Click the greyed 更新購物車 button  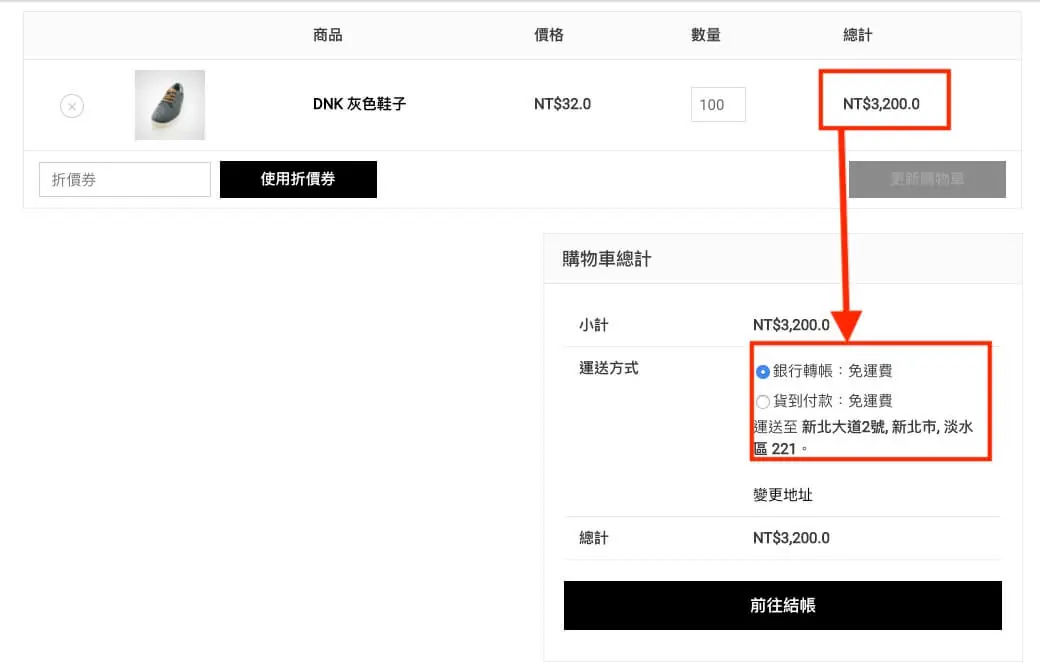tap(927, 179)
